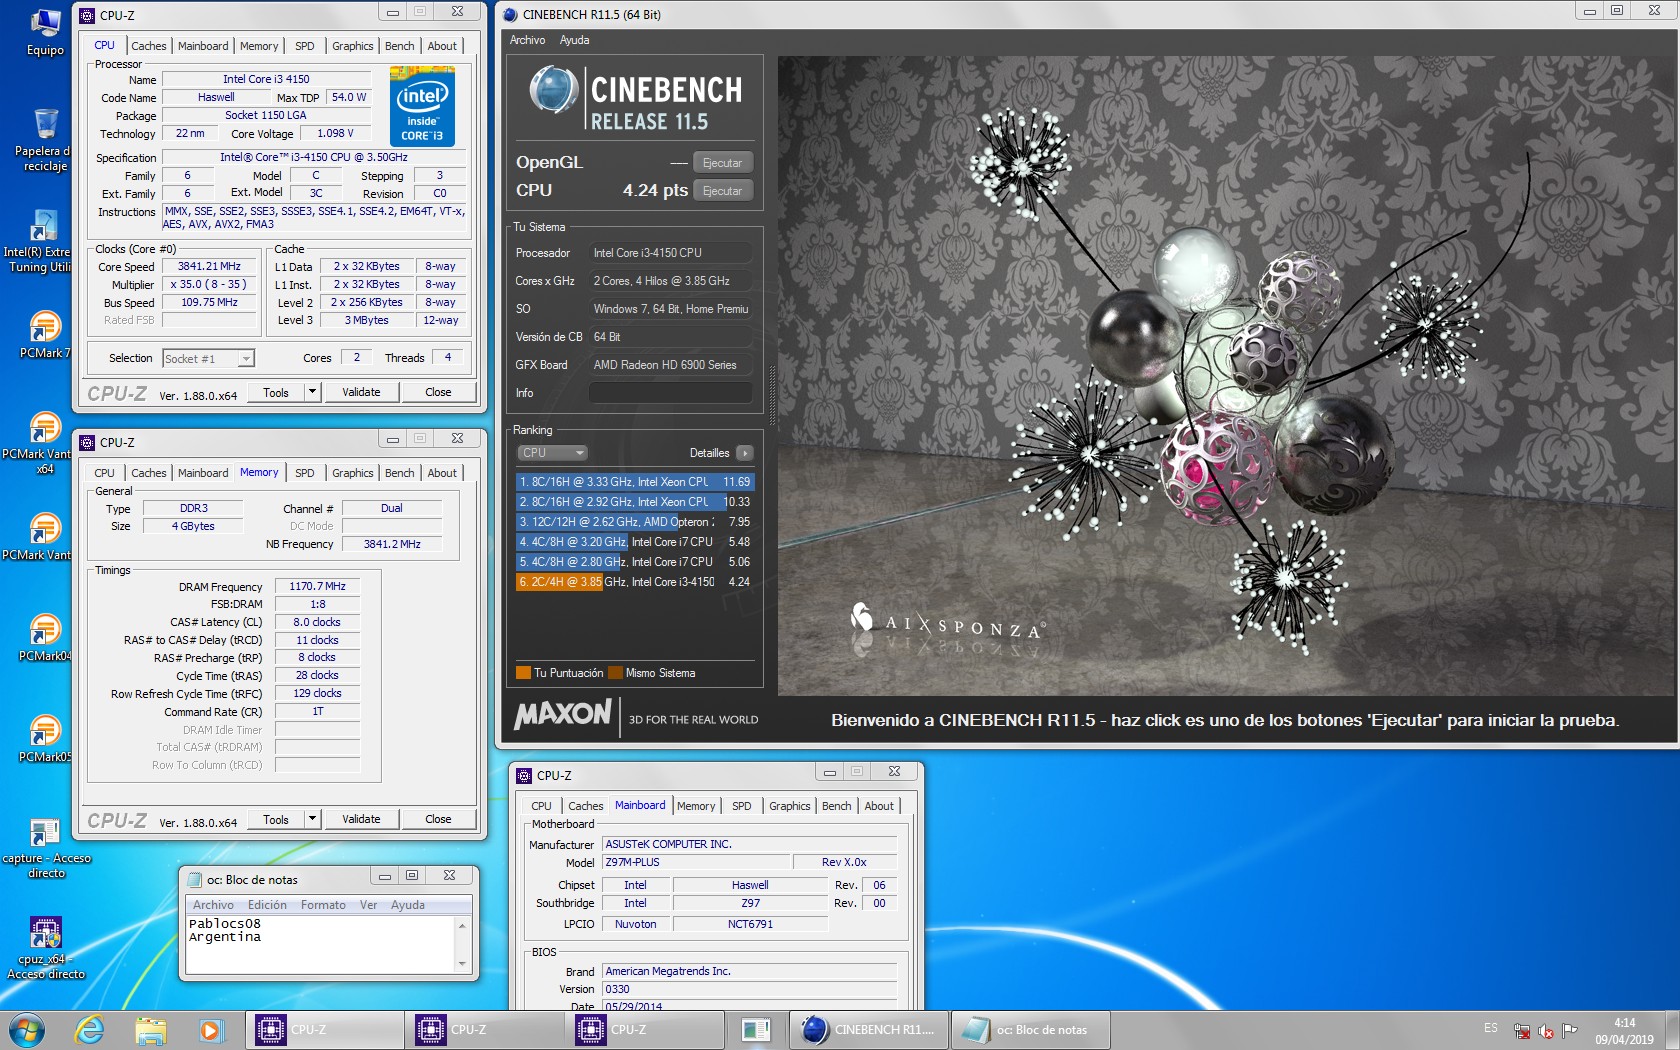Open the Formato menu in Notepad
Image resolution: width=1680 pixels, height=1050 pixels.
323,905
